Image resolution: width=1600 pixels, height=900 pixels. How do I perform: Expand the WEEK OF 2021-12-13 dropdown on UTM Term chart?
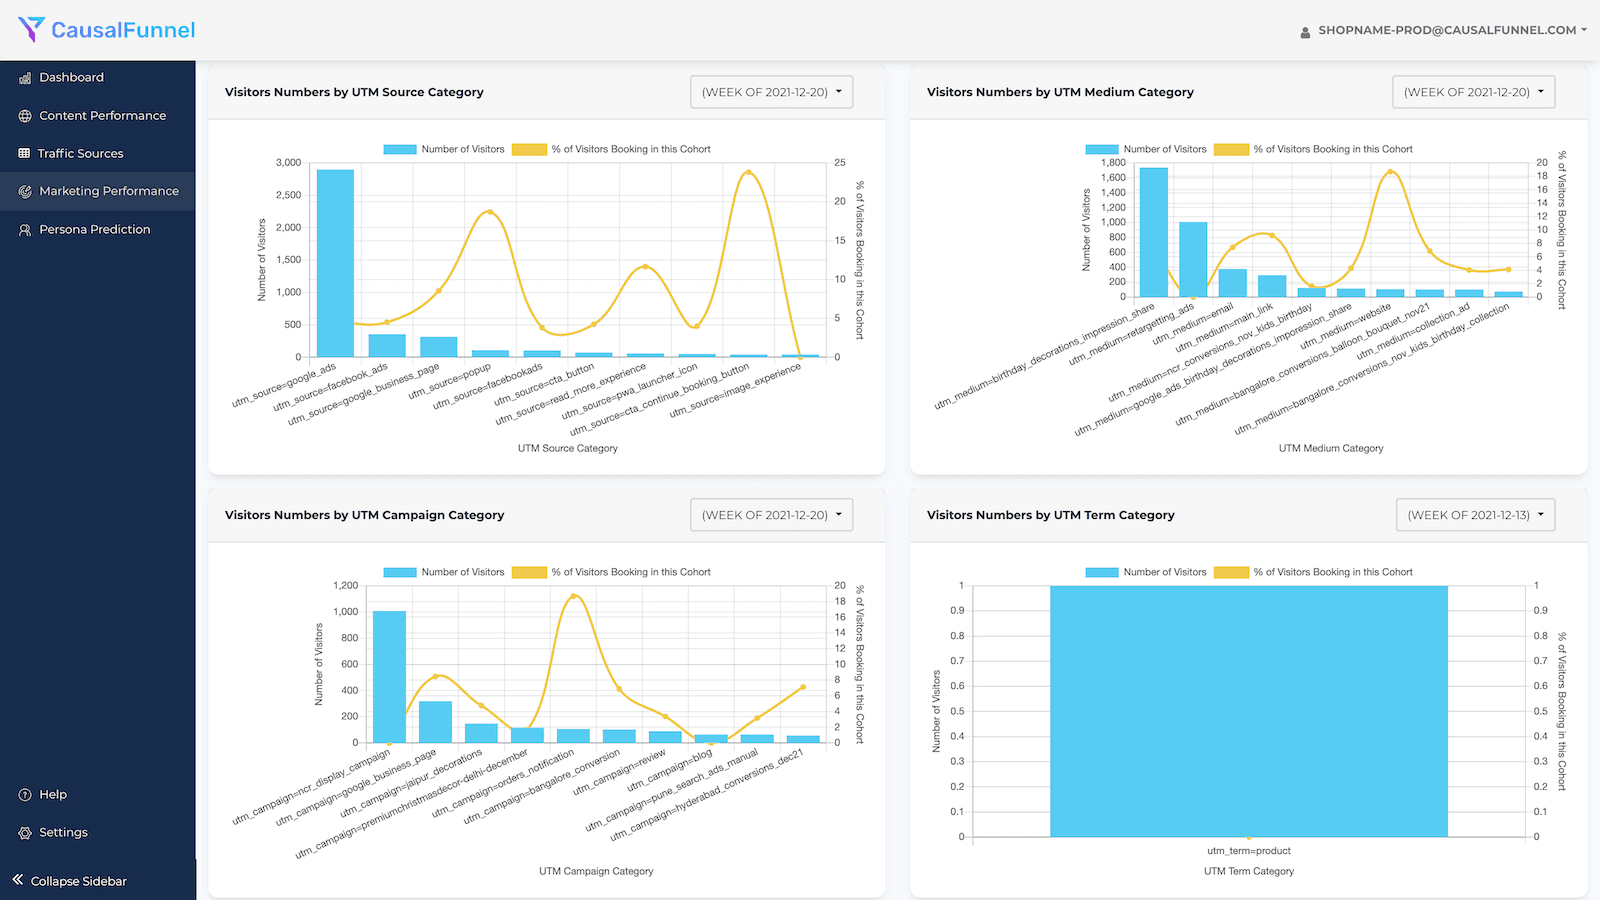[1474, 514]
